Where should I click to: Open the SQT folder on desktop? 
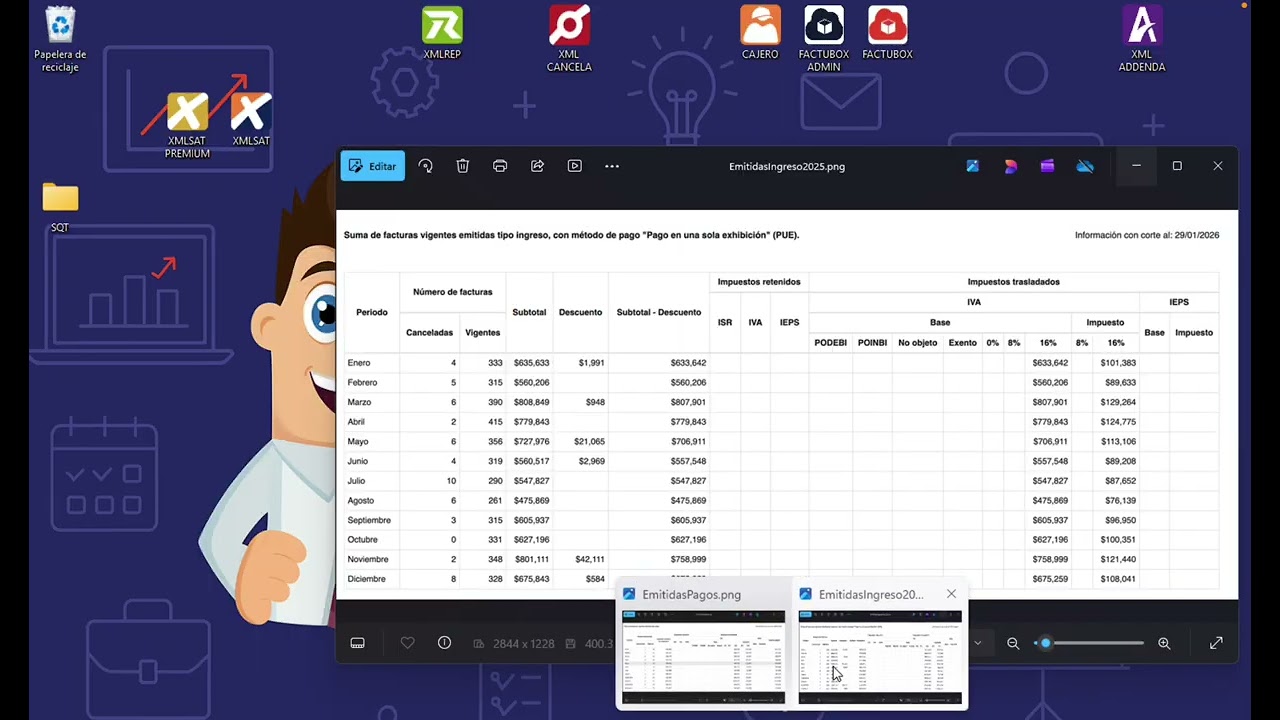60,207
